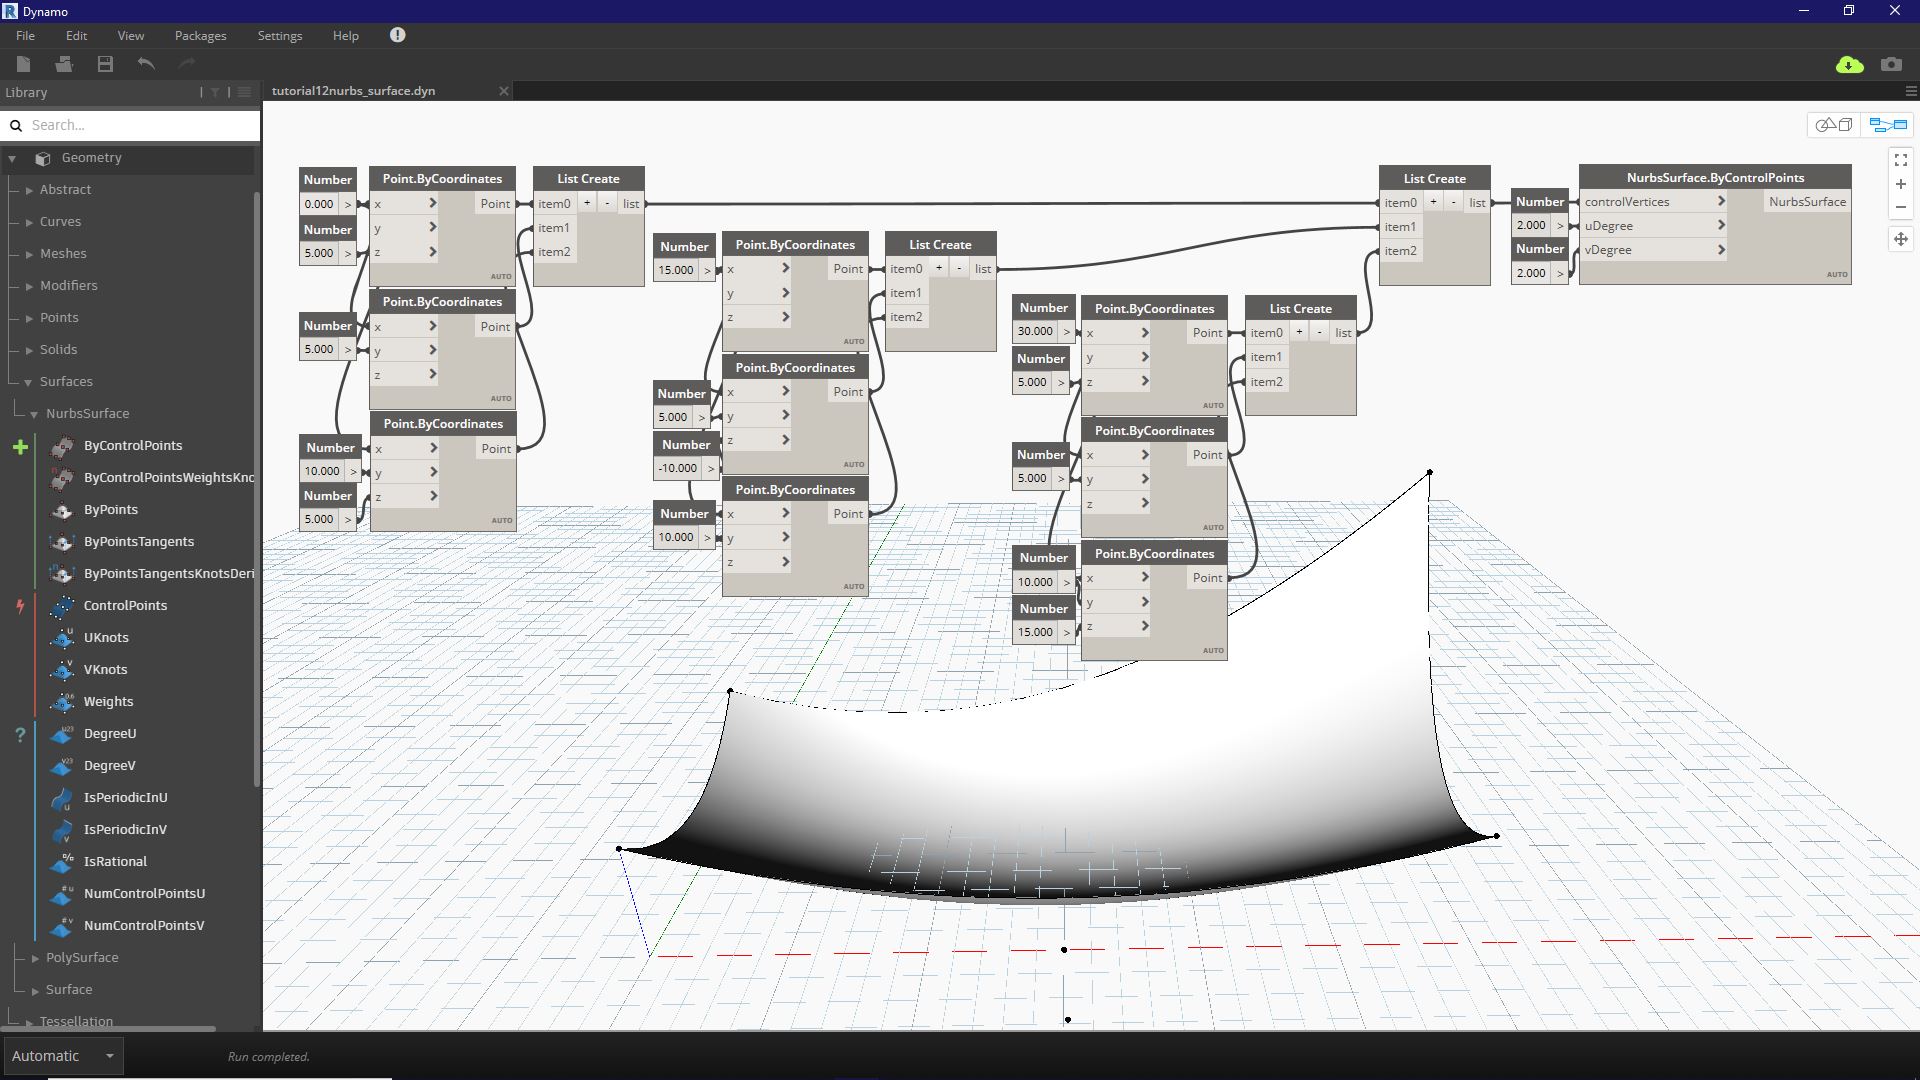1920x1080 pixels.
Task: Select ByControlPoints in library list
Action: [x=133, y=446]
